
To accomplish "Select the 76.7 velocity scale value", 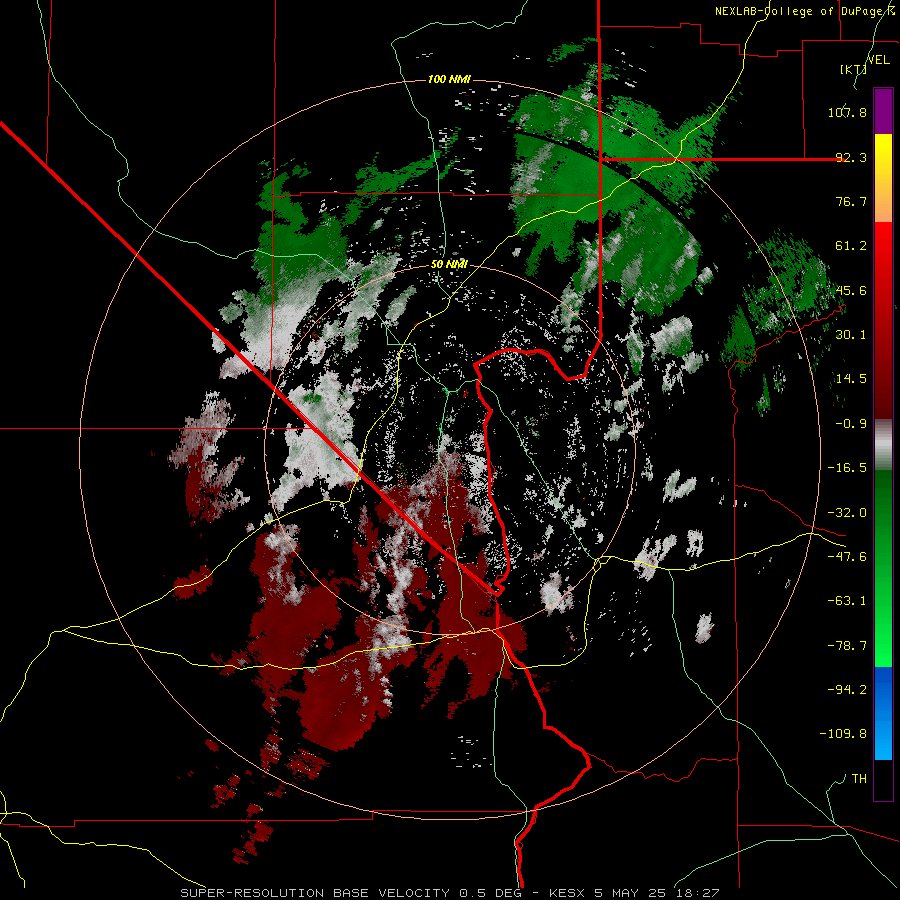I will (851, 201).
